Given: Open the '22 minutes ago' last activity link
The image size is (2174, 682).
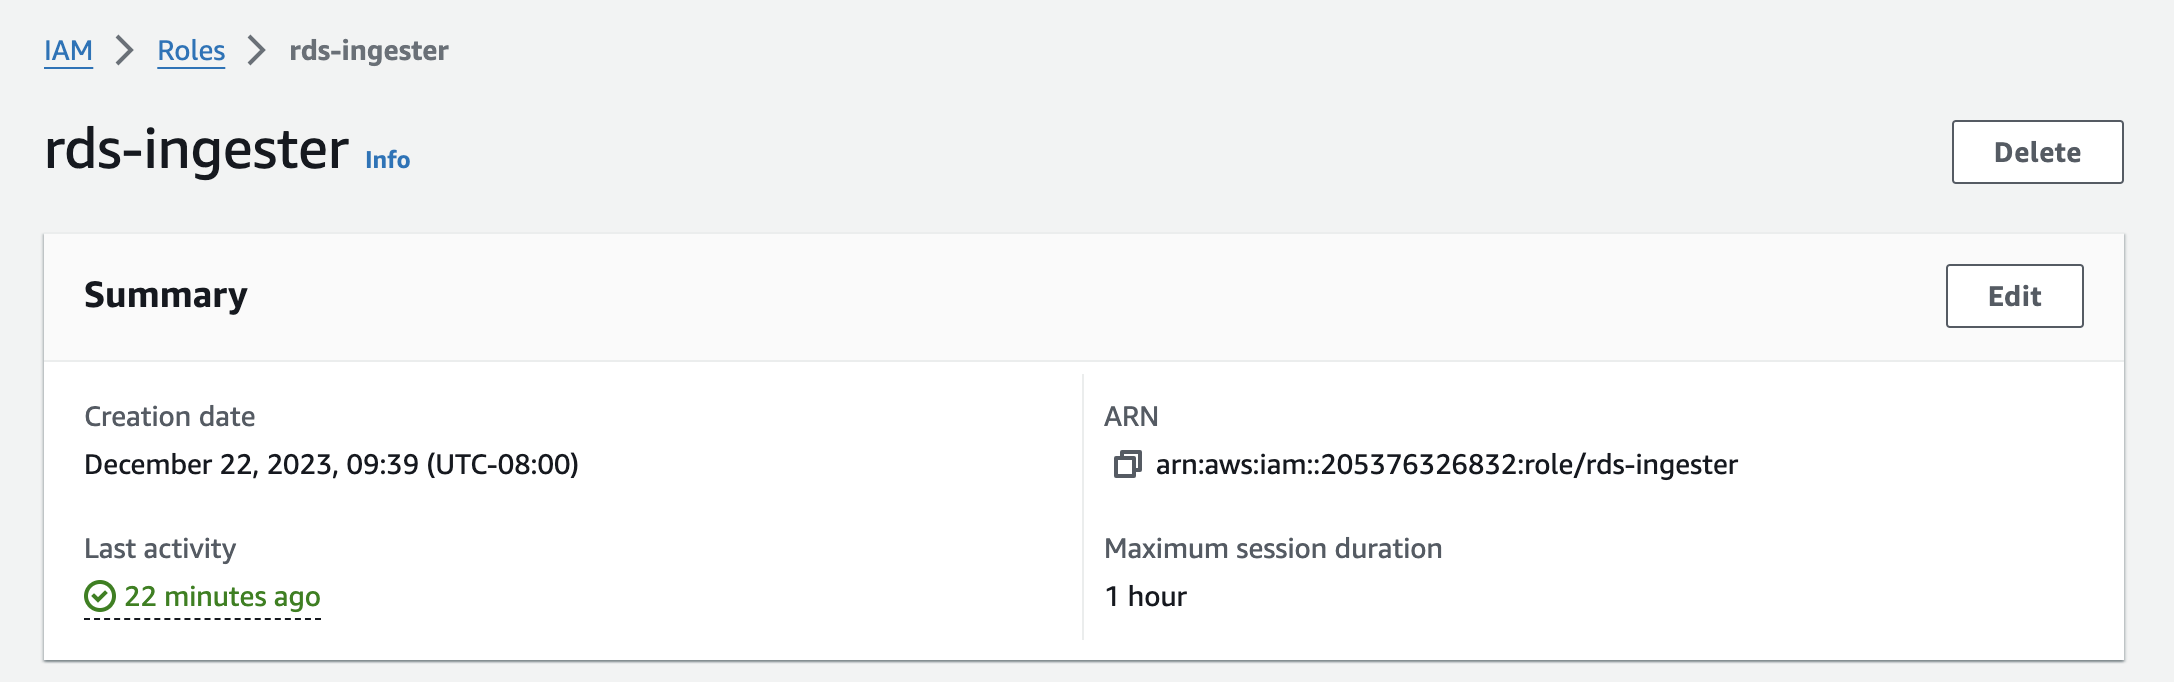Looking at the screenshot, I should pos(222,596).
